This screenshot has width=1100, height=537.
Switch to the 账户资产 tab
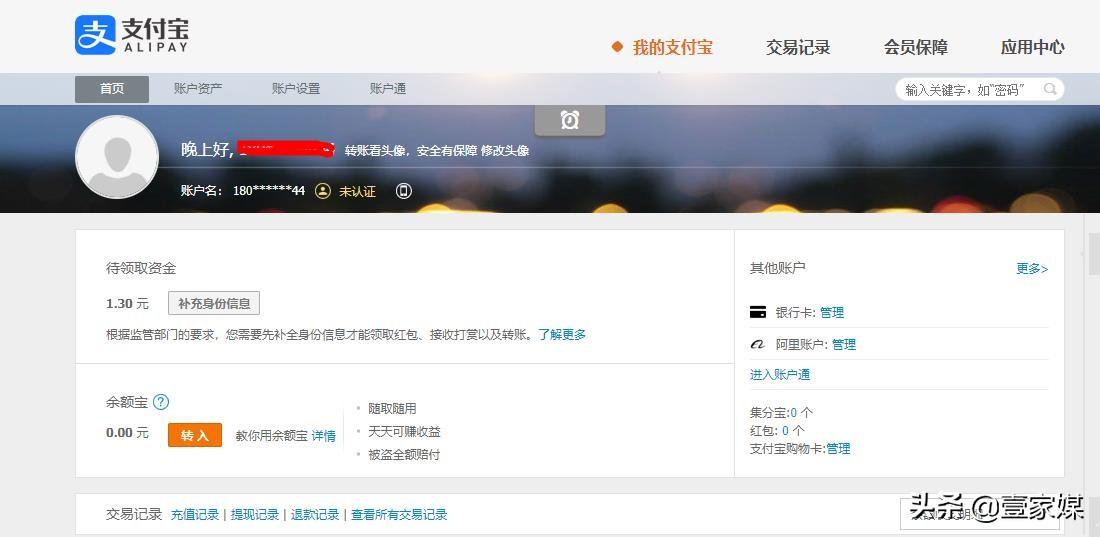click(x=198, y=89)
